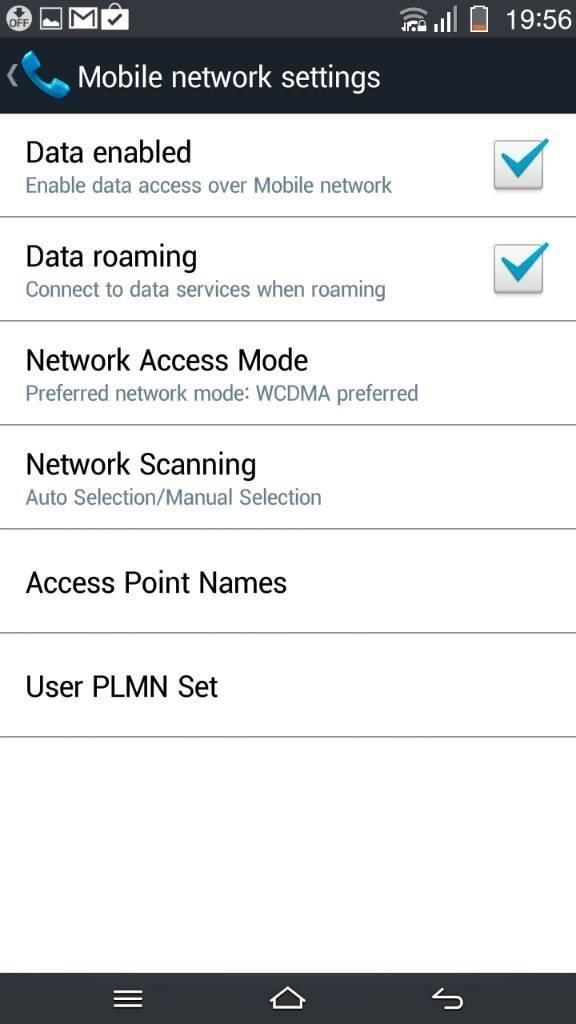Tap the hardware menu navigation button

128,999
